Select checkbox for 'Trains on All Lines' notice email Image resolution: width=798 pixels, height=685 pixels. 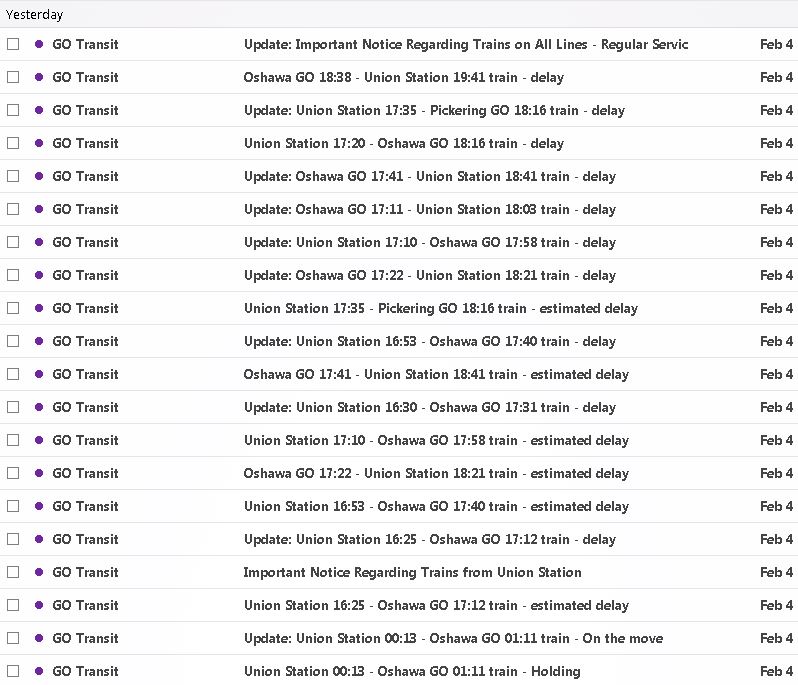pyautogui.click(x=13, y=44)
